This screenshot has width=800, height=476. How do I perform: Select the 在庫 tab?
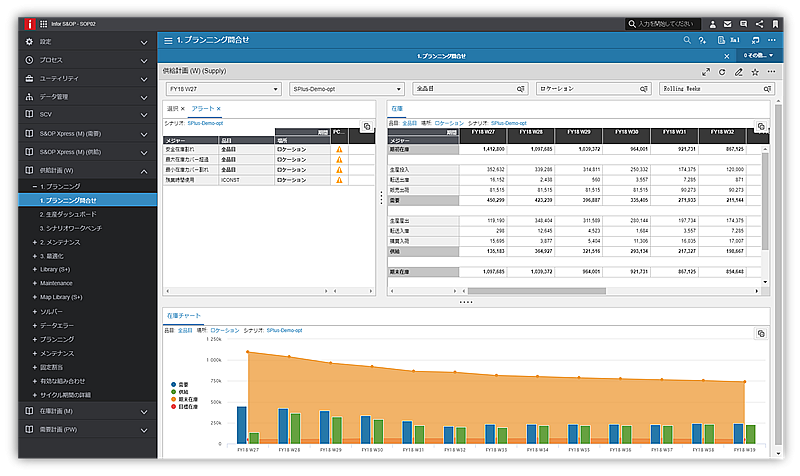tap(397, 109)
